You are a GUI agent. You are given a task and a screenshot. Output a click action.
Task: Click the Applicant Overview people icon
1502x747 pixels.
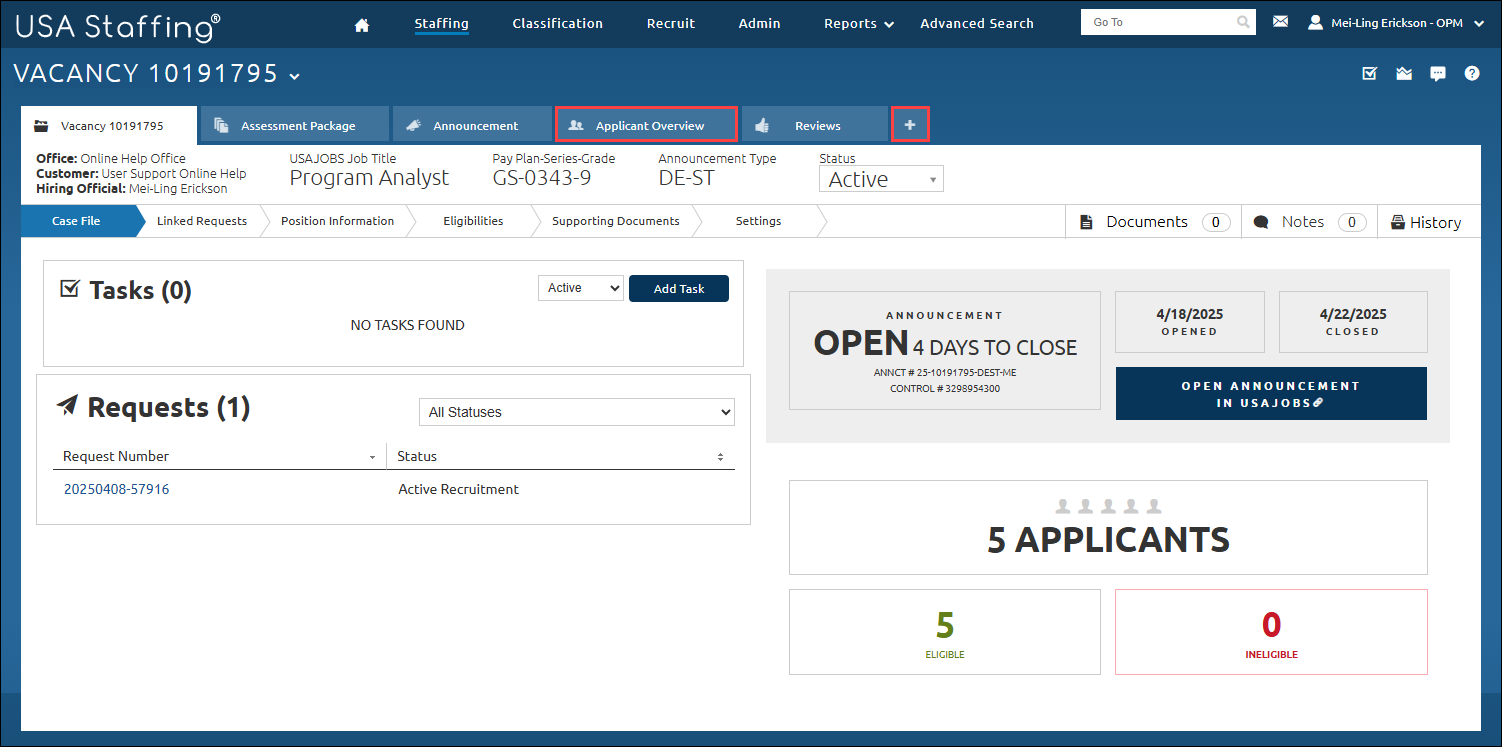575,125
